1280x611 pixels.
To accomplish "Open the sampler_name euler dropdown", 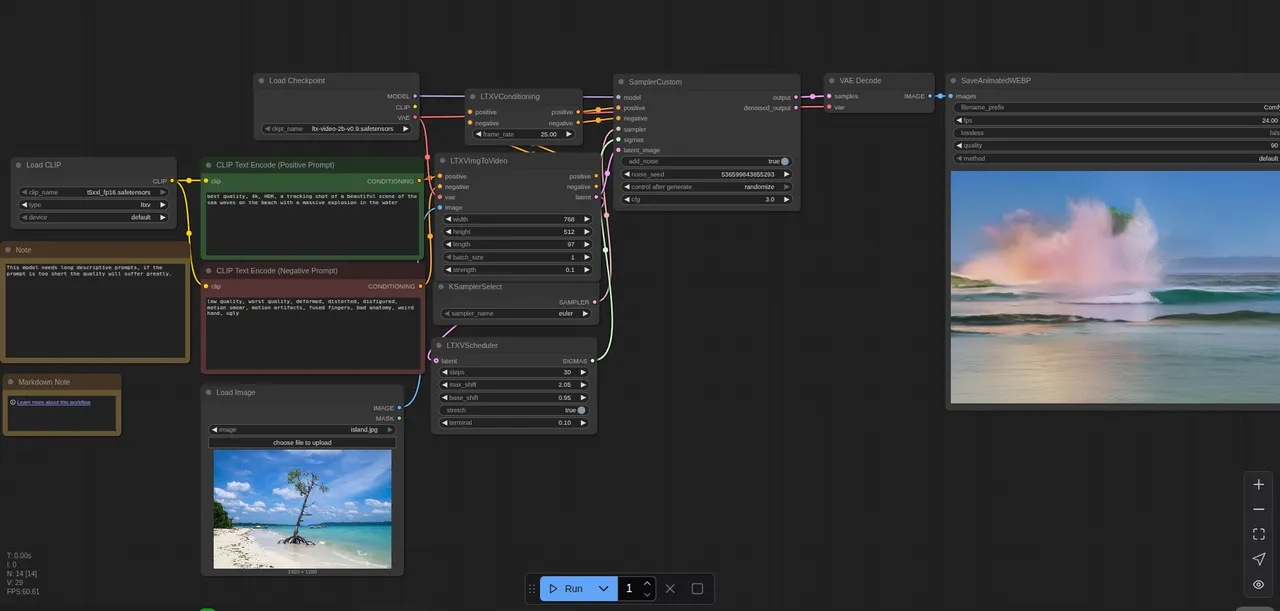I will tap(514, 313).
